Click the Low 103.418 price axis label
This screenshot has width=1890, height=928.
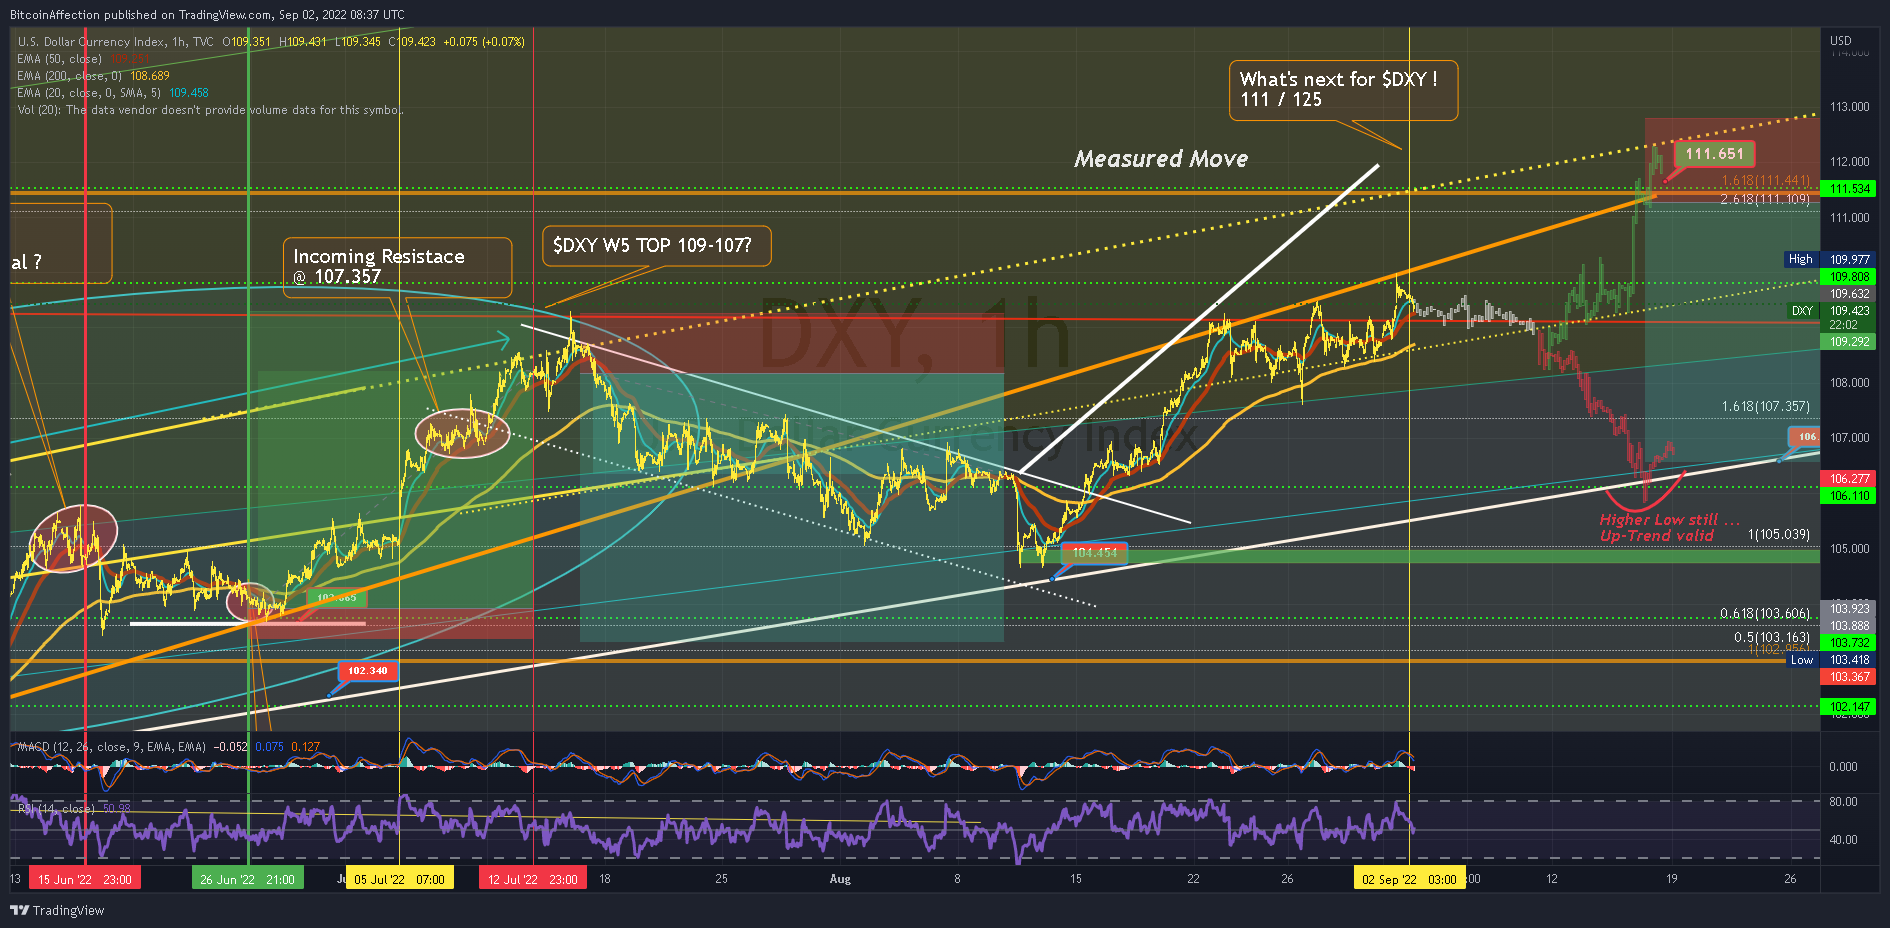[1831, 660]
